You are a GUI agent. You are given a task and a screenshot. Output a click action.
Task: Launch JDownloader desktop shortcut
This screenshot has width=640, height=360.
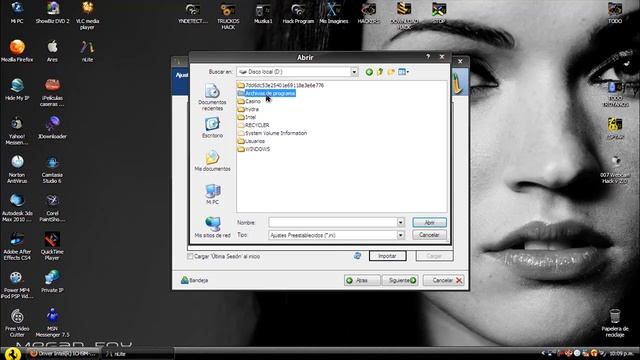click(x=52, y=128)
